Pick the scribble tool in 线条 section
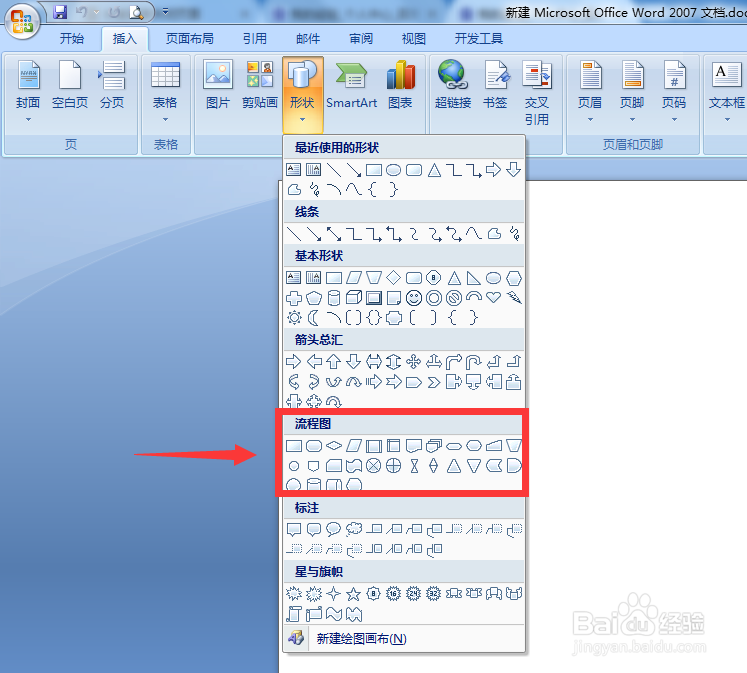Viewport: 747px width, 673px height. click(x=514, y=234)
